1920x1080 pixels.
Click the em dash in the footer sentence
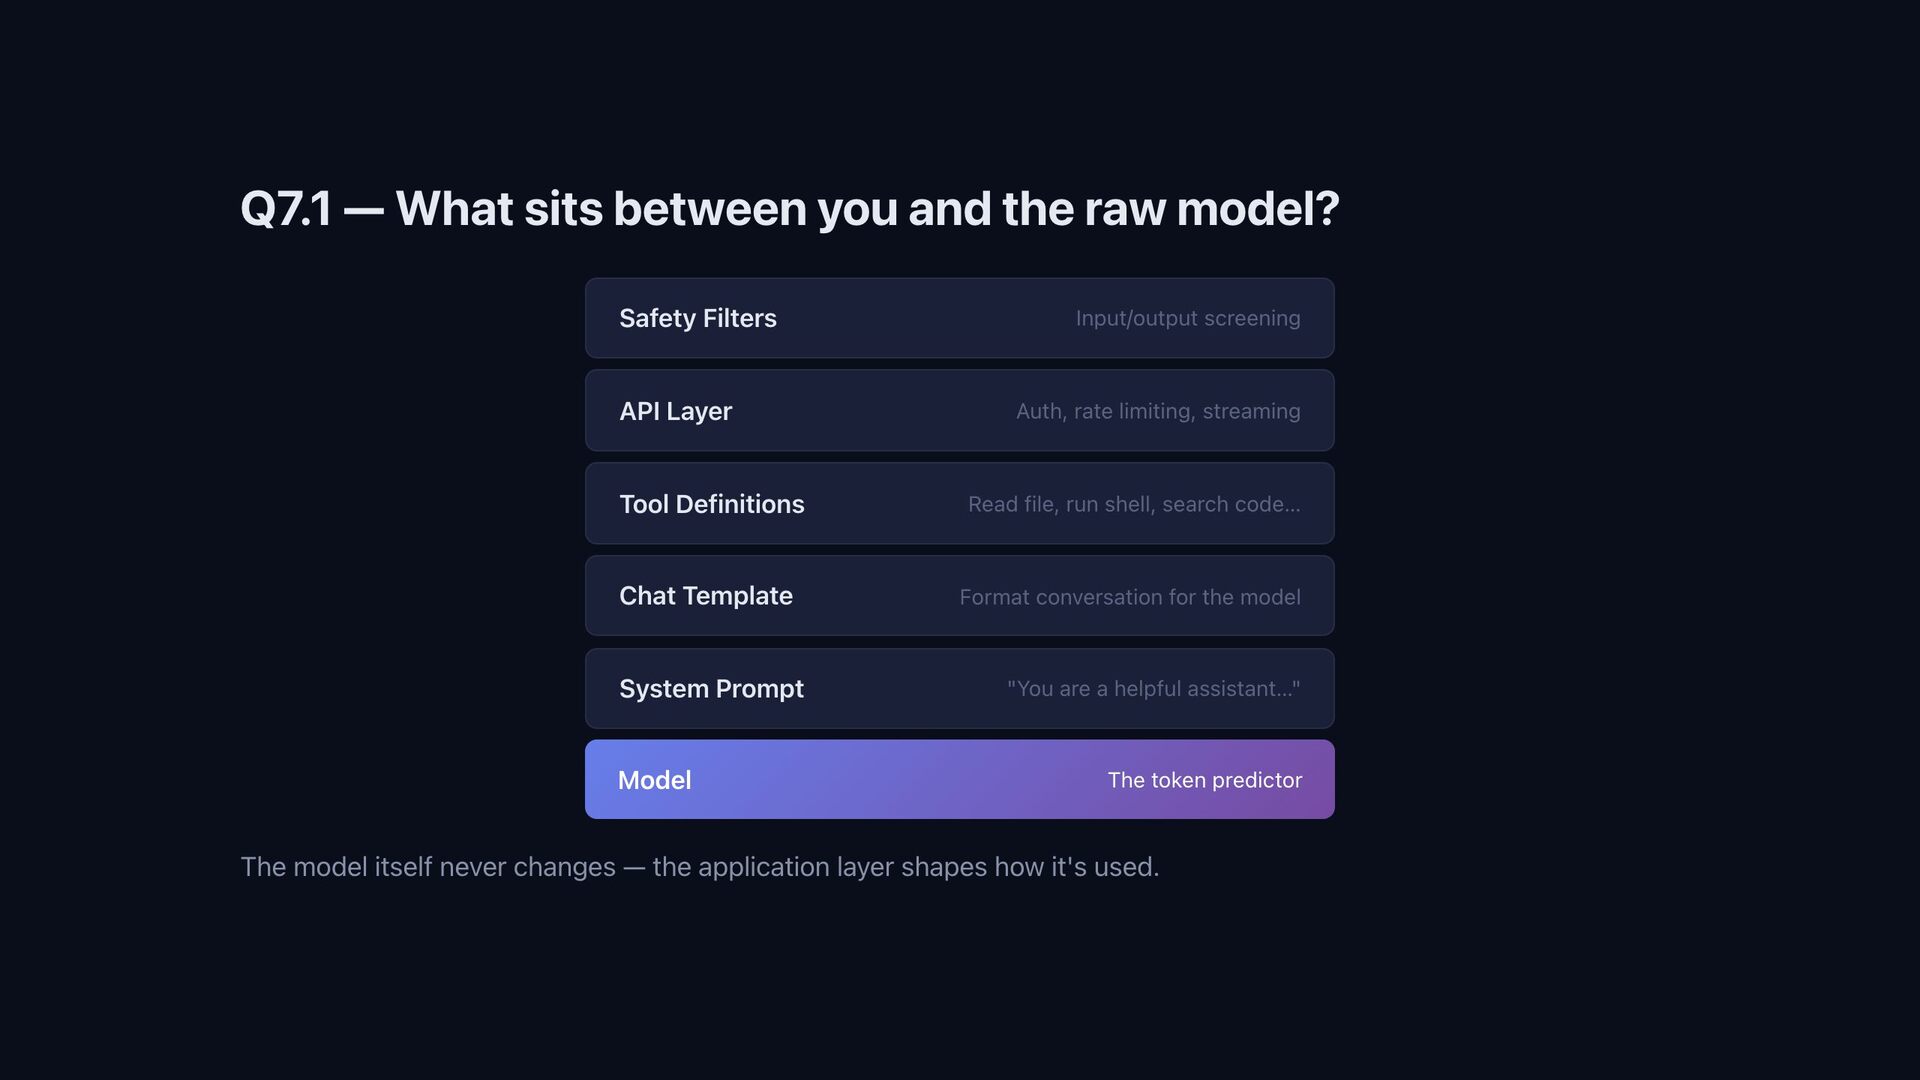tap(634, 867)
